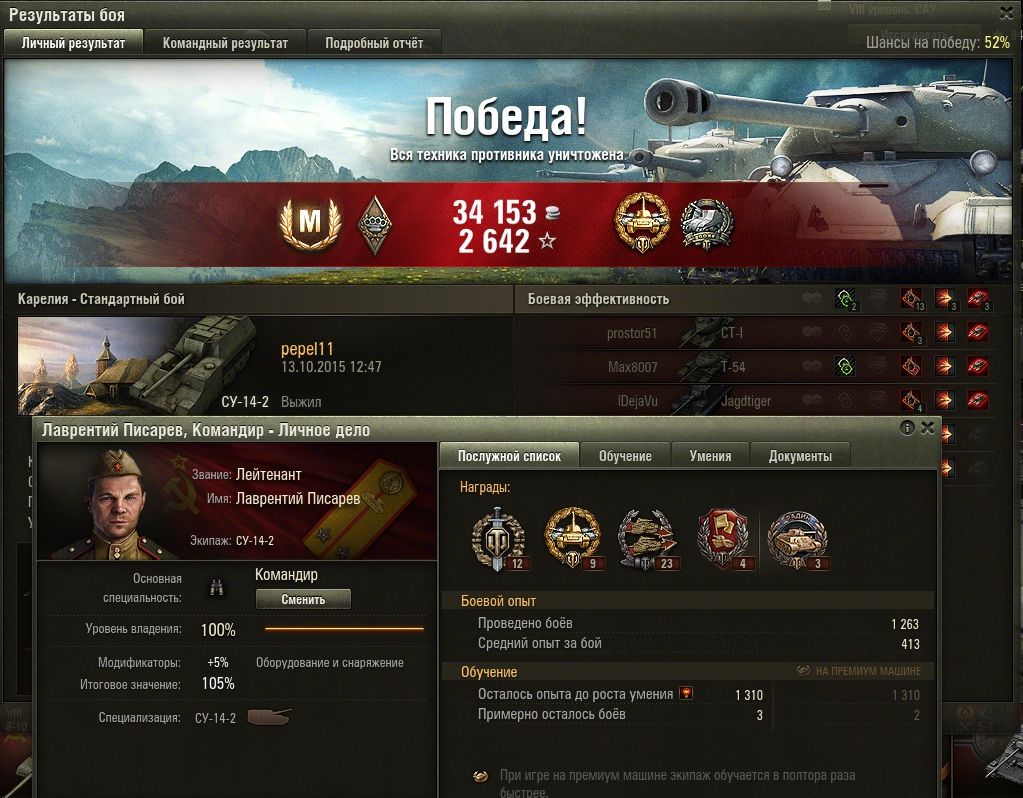Select the Умения tab

(710, 456)
